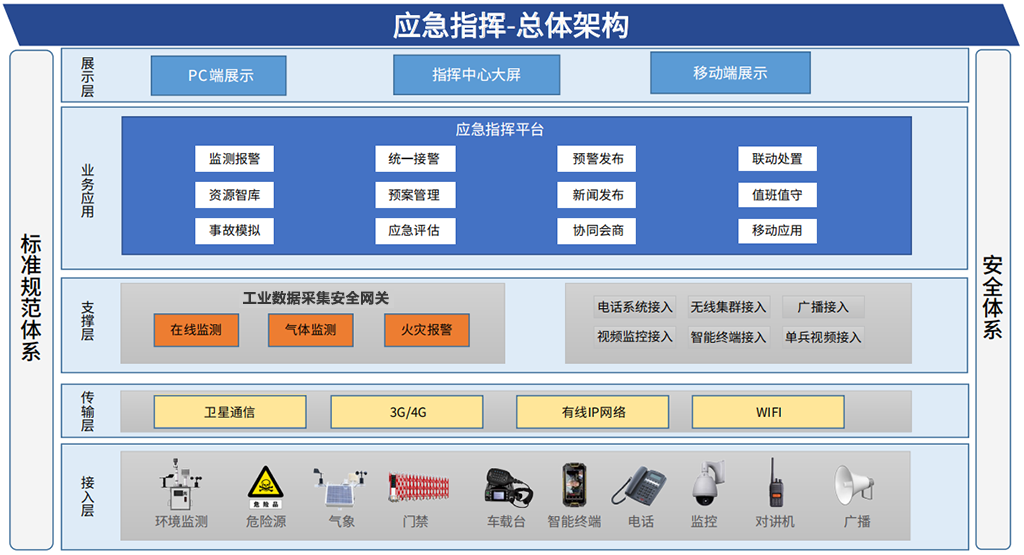Viewport: 1024px width, 555px height.
Task: Select the 单兵视频接入 item
Action: click(x=823, y=337)
